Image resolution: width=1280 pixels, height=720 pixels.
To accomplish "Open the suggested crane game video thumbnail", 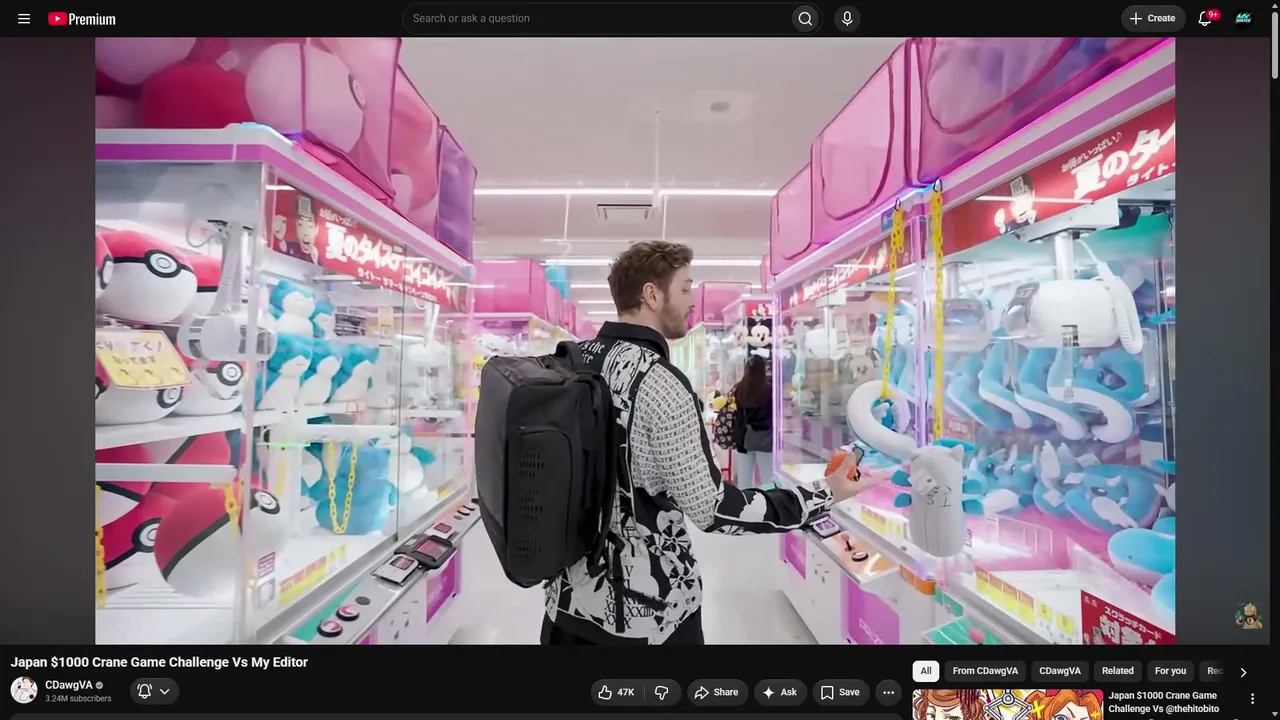I will pos(1007,704).
